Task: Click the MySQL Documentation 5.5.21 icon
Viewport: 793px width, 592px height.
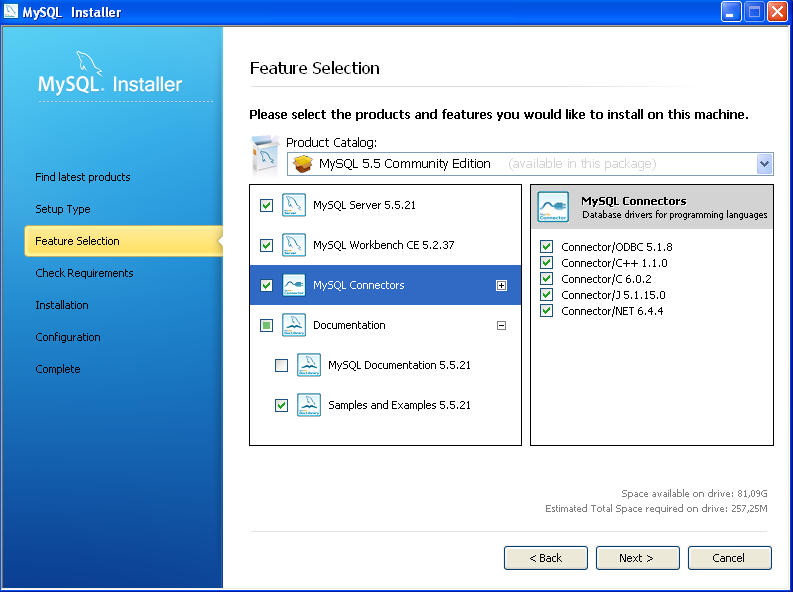Action: (309, 365)
